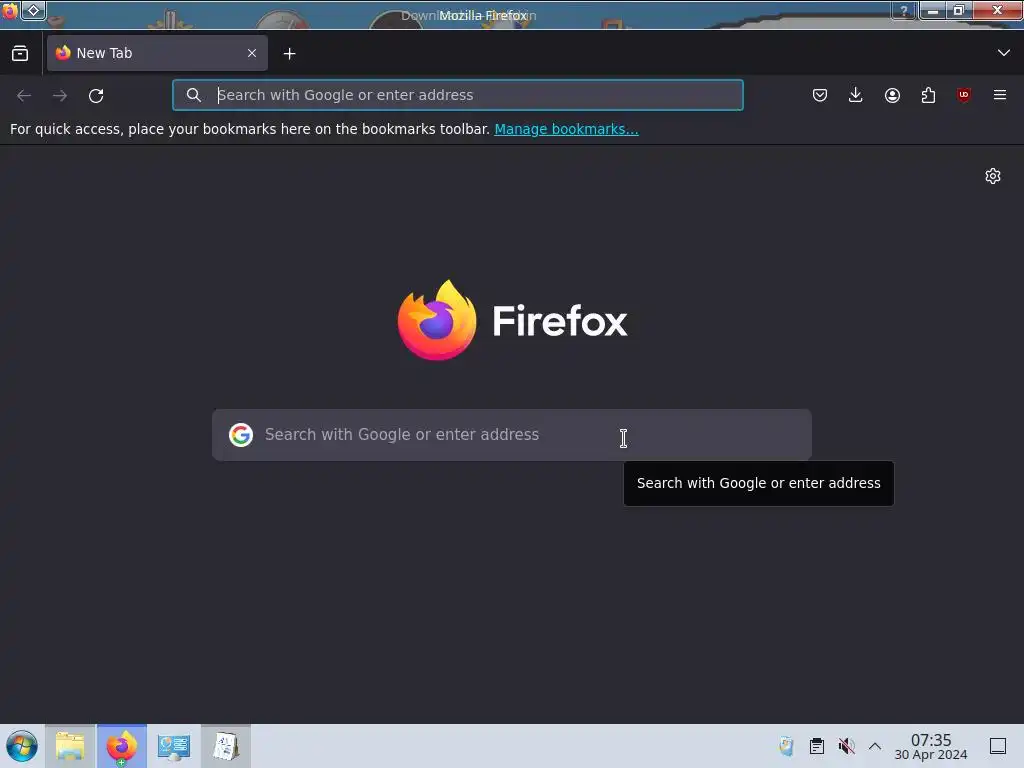The image size is (1024, 768).
Task: Reload the current page
Action: [x=96, y=95]
